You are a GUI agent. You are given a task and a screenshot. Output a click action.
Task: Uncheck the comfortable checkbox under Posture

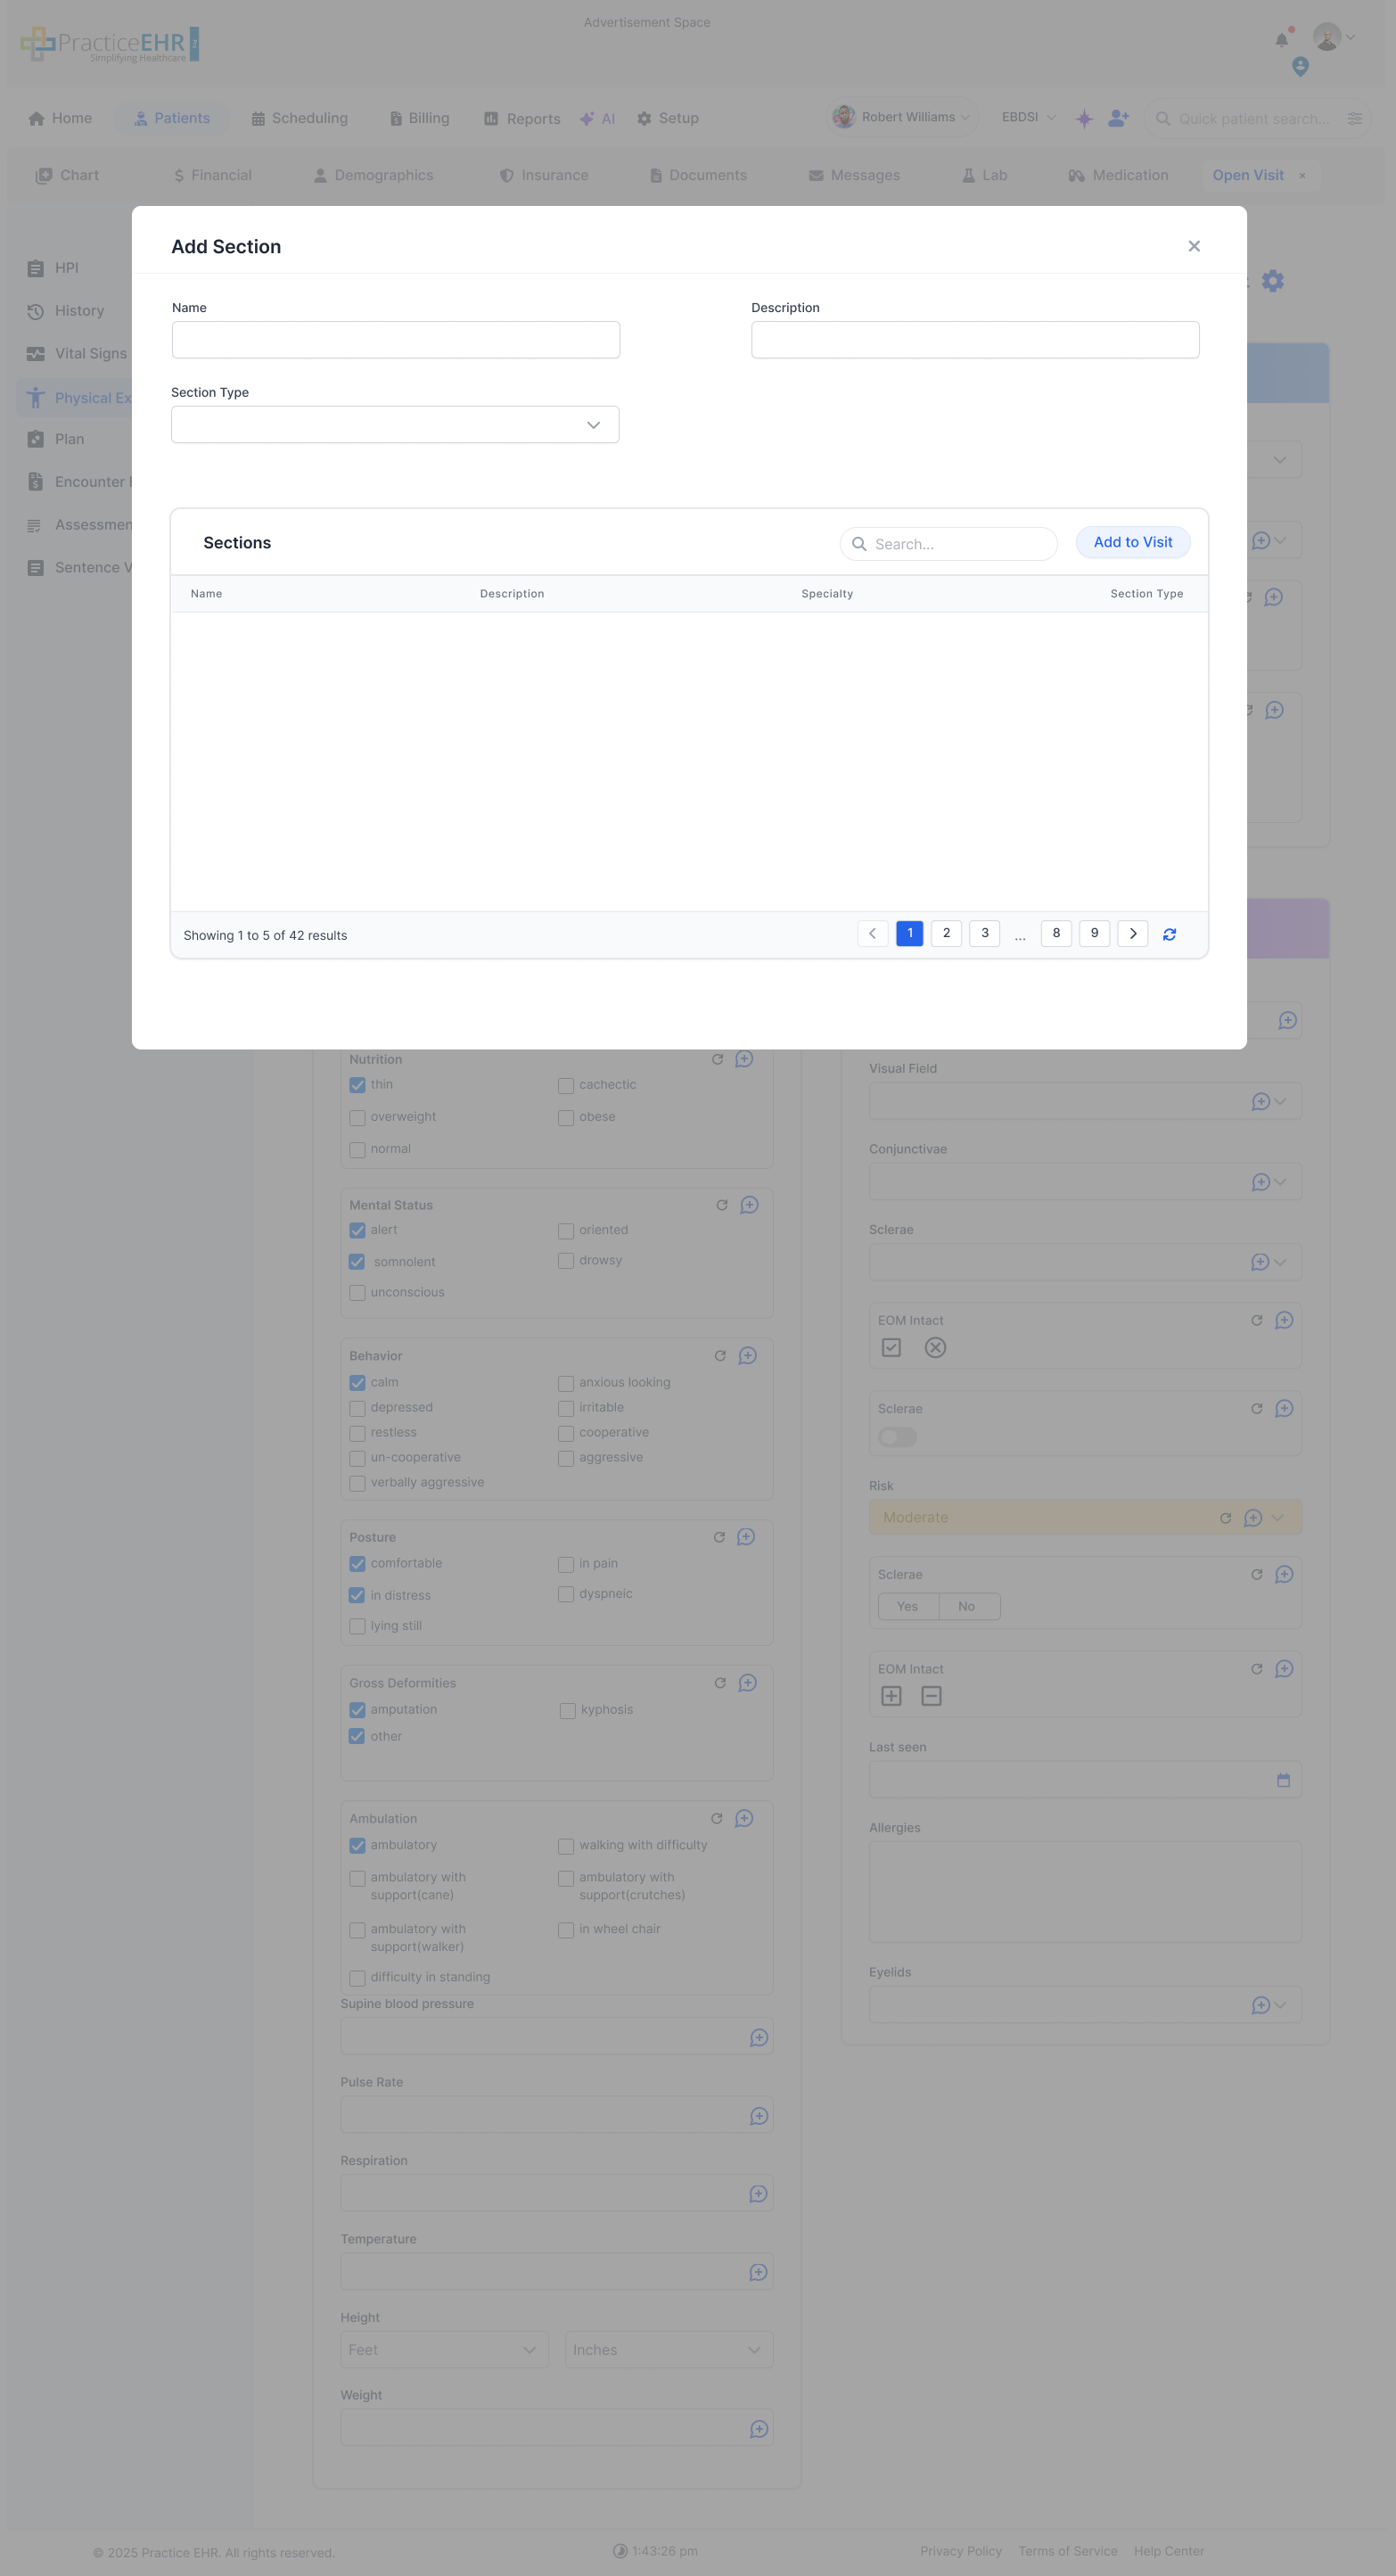(357, 1564)
